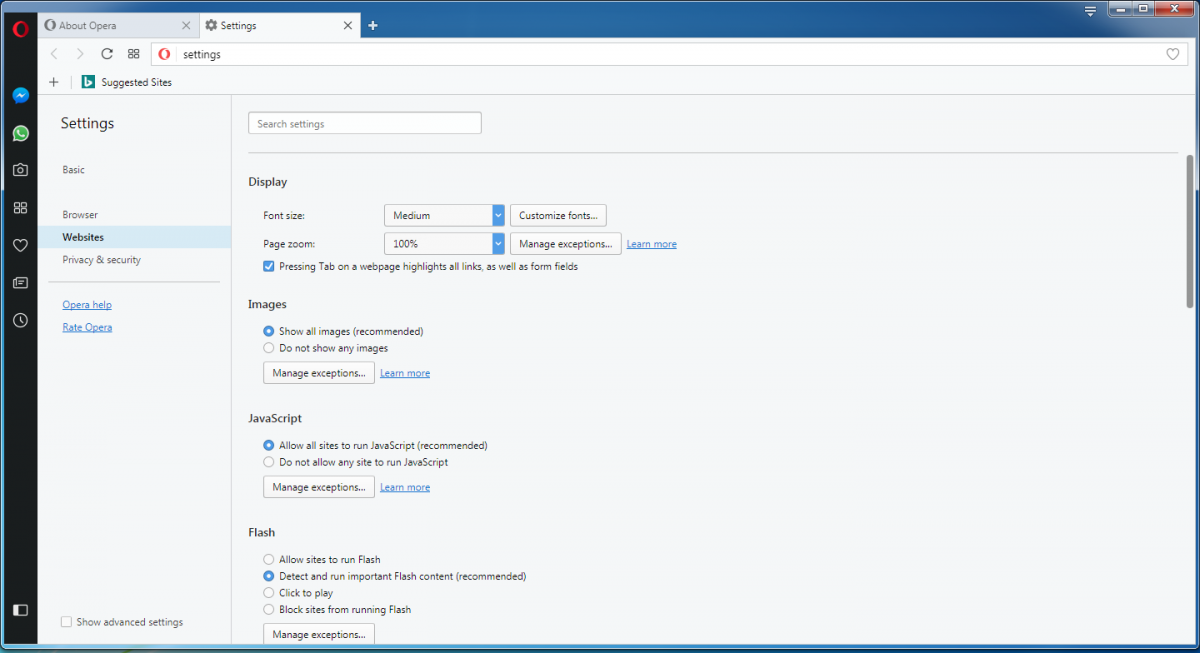Screen dimensions: 1200x653
Task: Uncheck the Pressing Tab highlights links option
Action: tap(269, 267)
